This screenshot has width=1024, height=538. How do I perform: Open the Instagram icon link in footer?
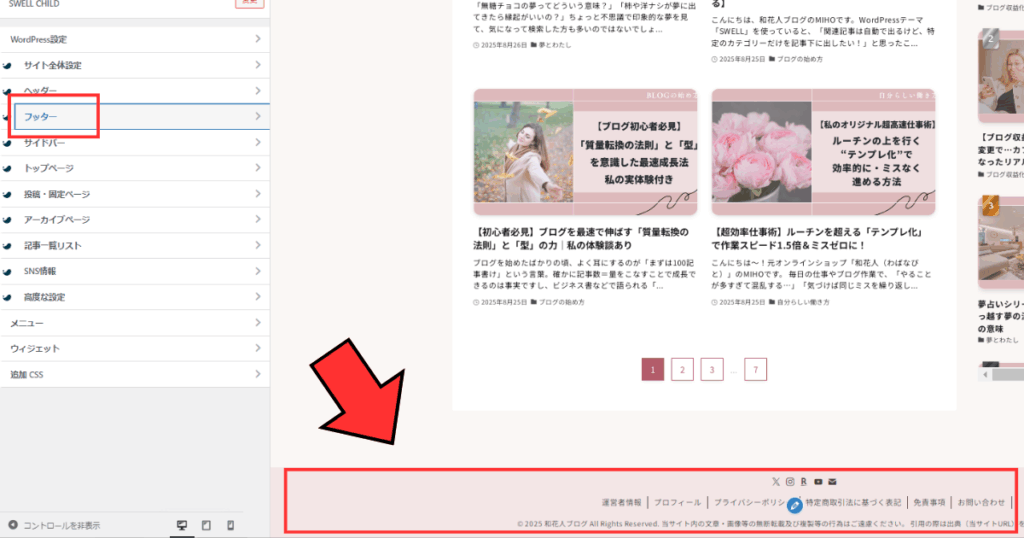pos(789,482)
